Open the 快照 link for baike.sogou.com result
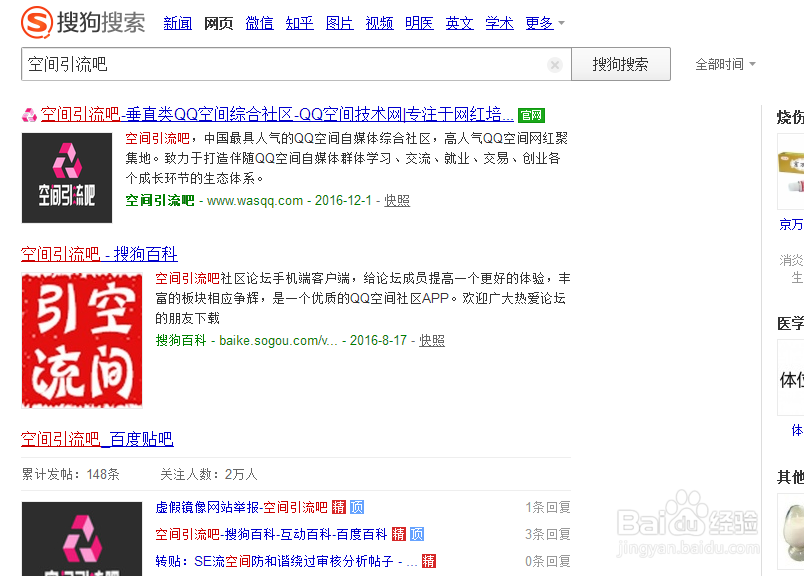 coord(432,341)
